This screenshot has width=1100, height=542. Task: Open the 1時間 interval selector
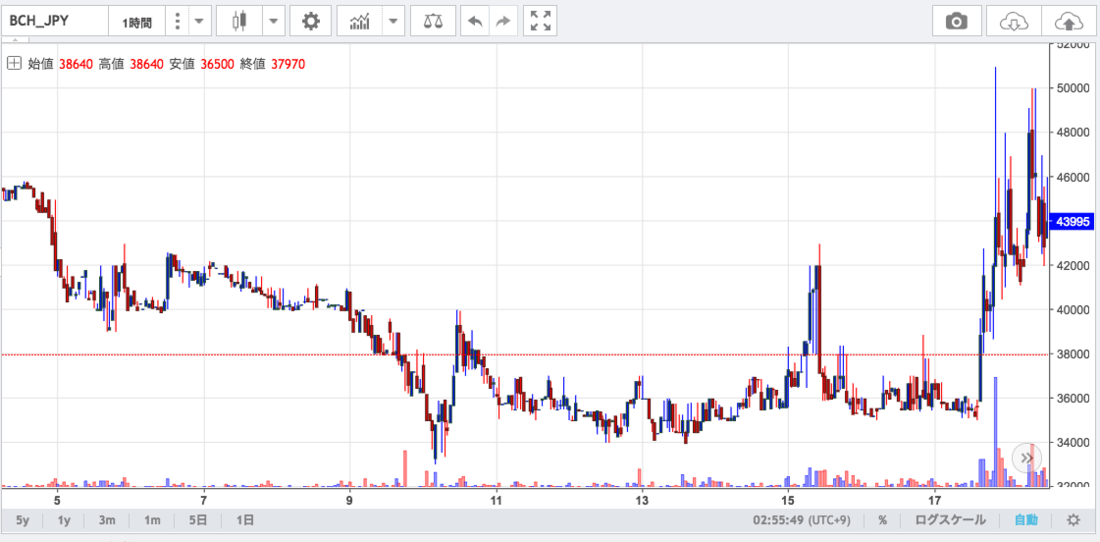tap(137, 22)
